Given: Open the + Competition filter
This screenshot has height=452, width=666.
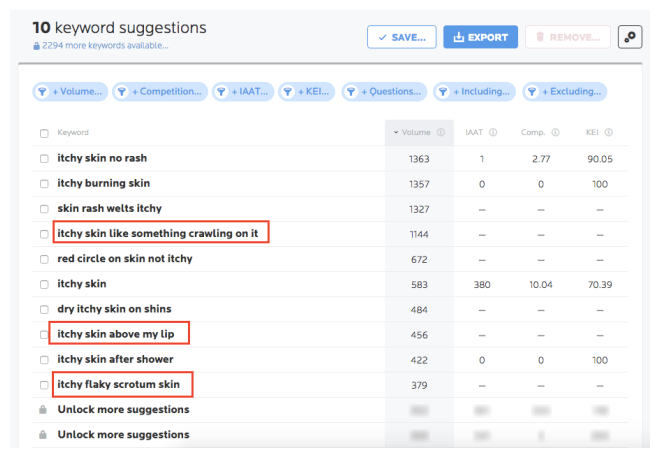Looking at the screenshot, I should click(x=160, y=92).
